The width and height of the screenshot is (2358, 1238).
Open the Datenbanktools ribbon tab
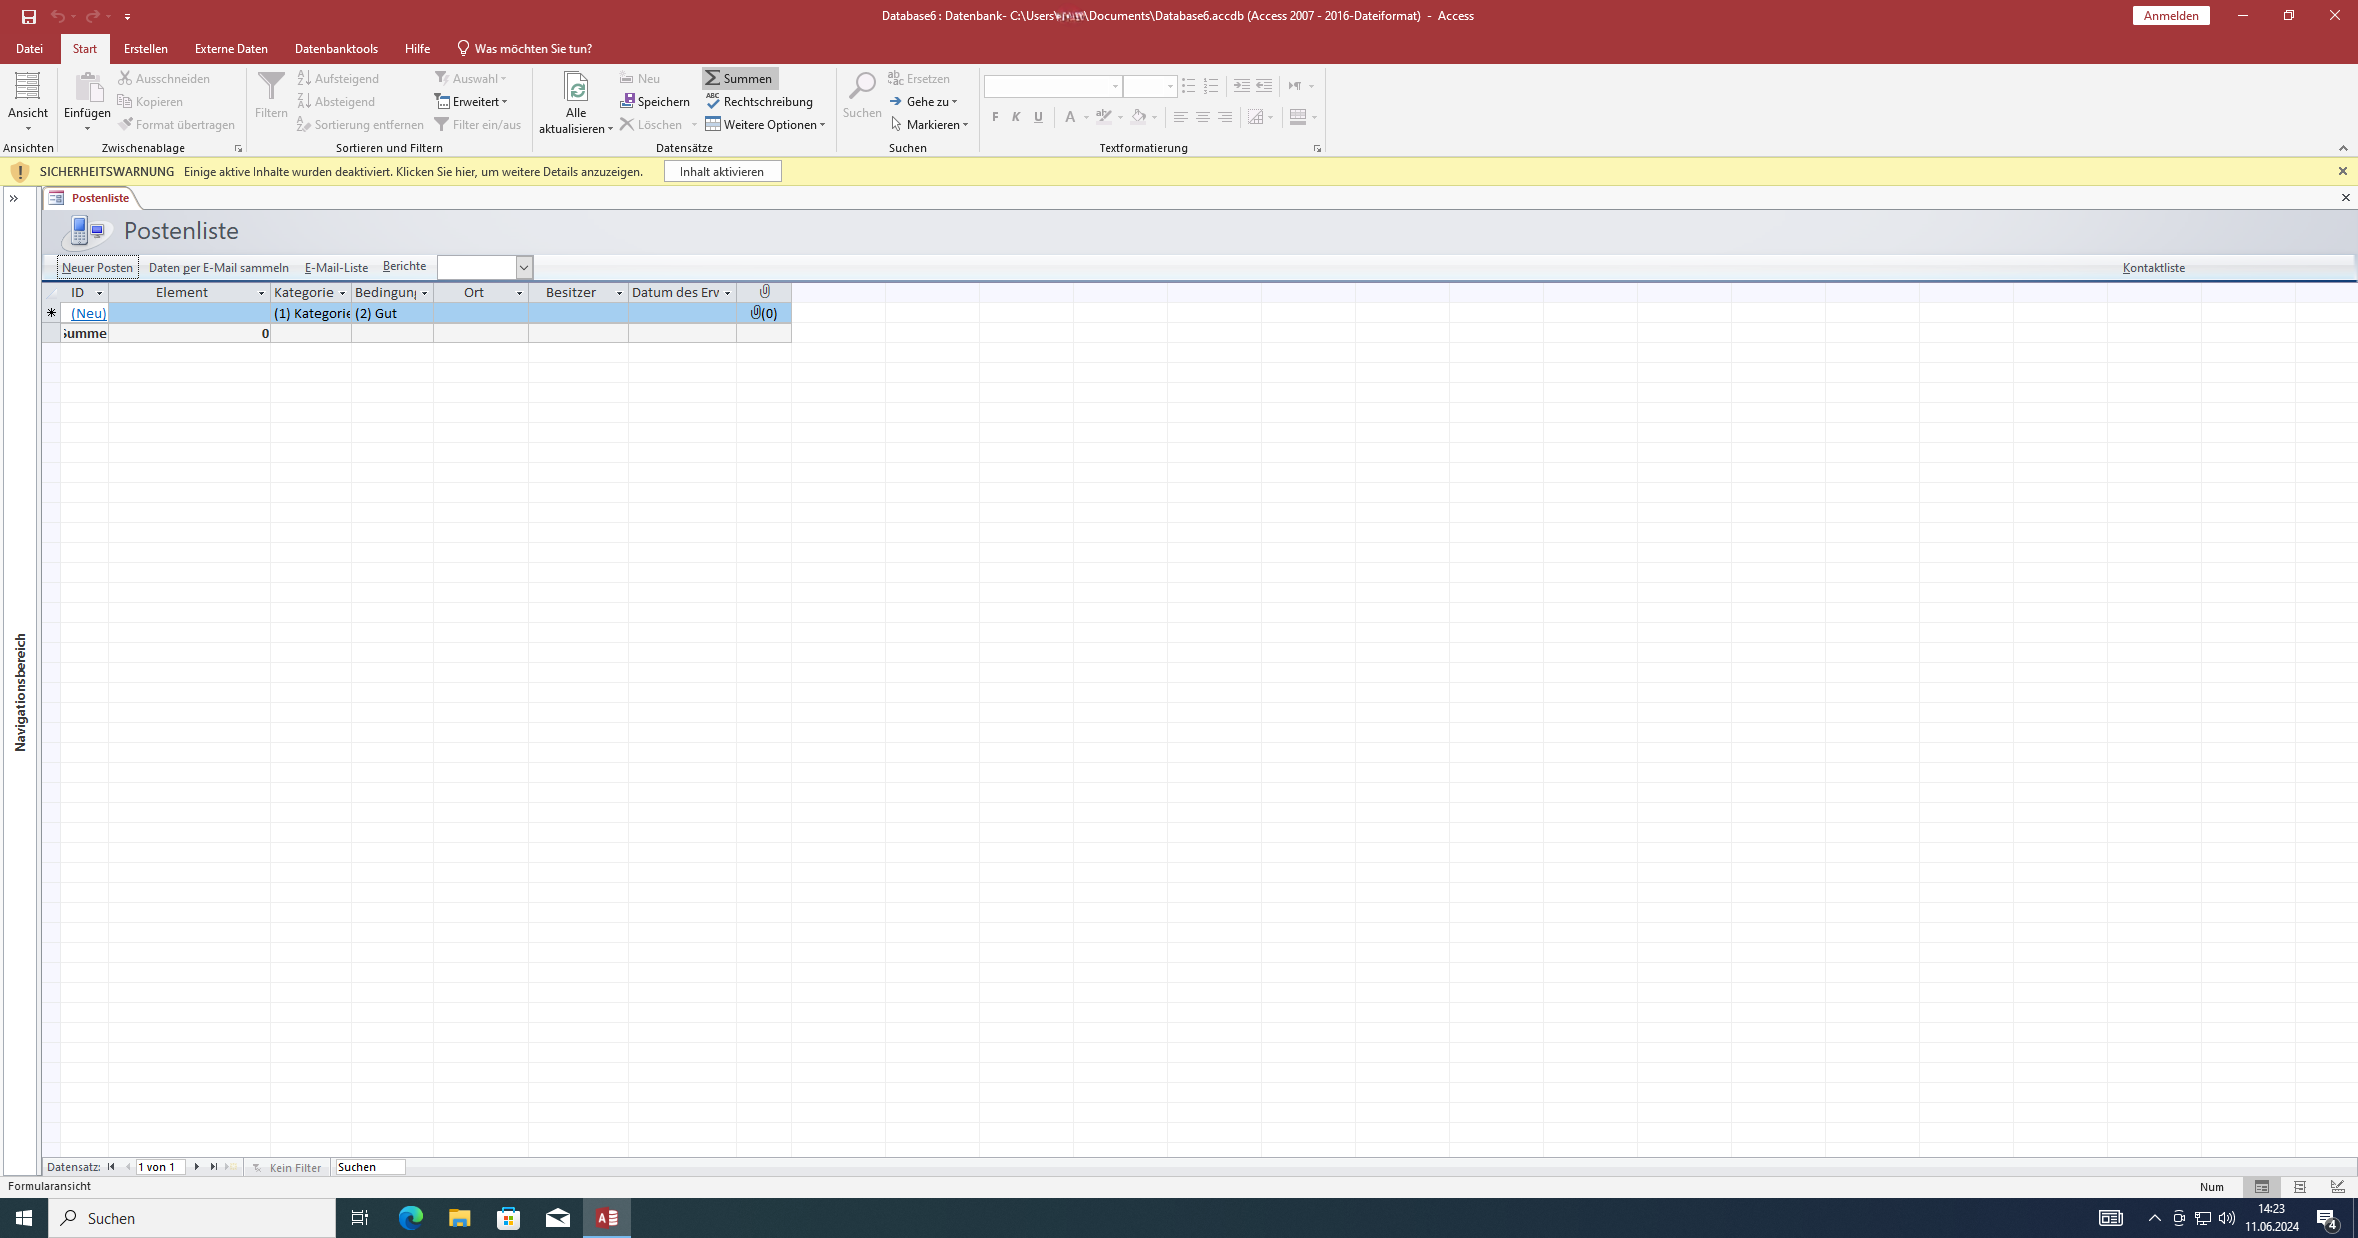[336, 48]
